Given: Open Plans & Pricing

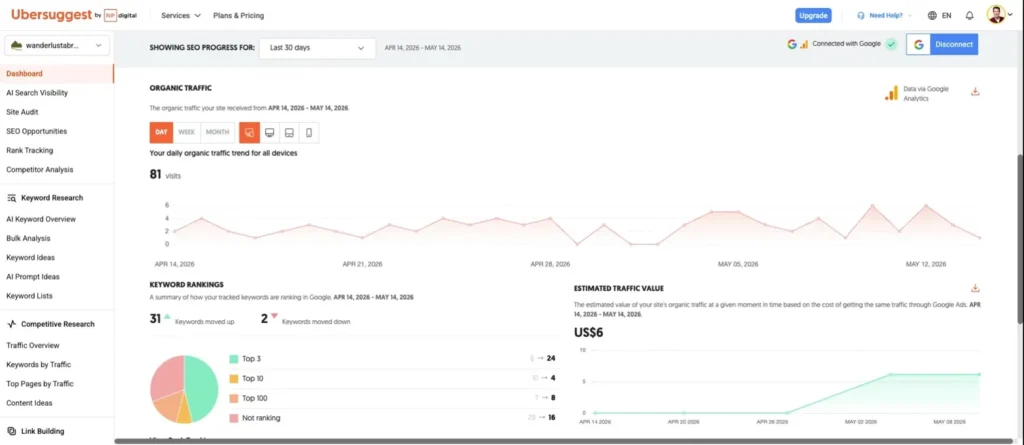Looking at the screenshot, I should coord(238,15).
